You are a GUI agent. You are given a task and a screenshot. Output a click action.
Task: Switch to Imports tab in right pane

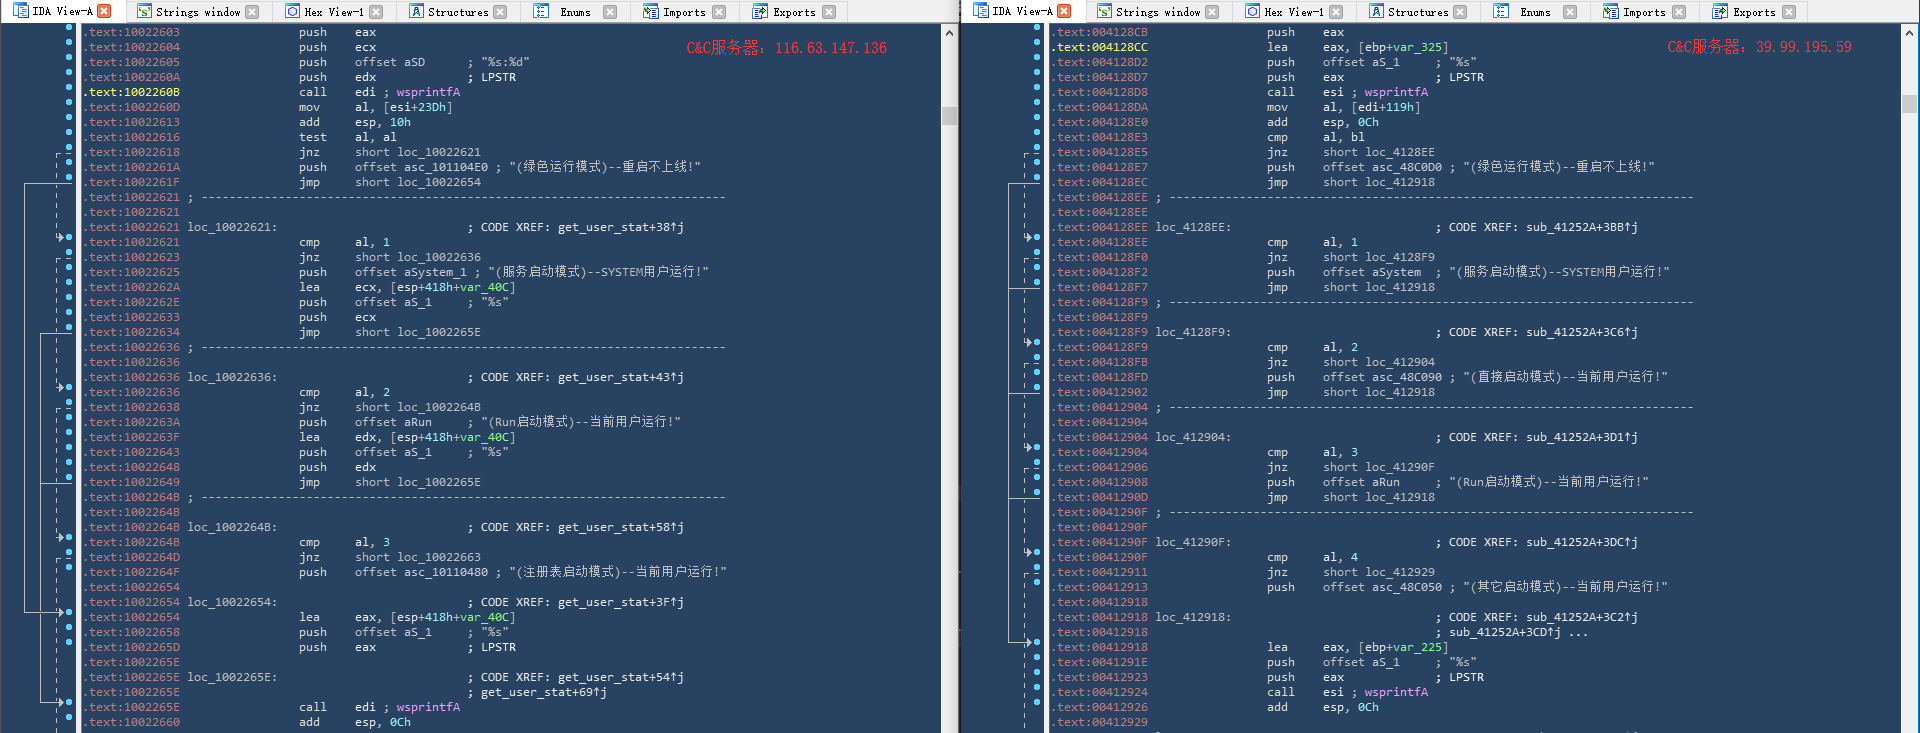point(1644,12)
